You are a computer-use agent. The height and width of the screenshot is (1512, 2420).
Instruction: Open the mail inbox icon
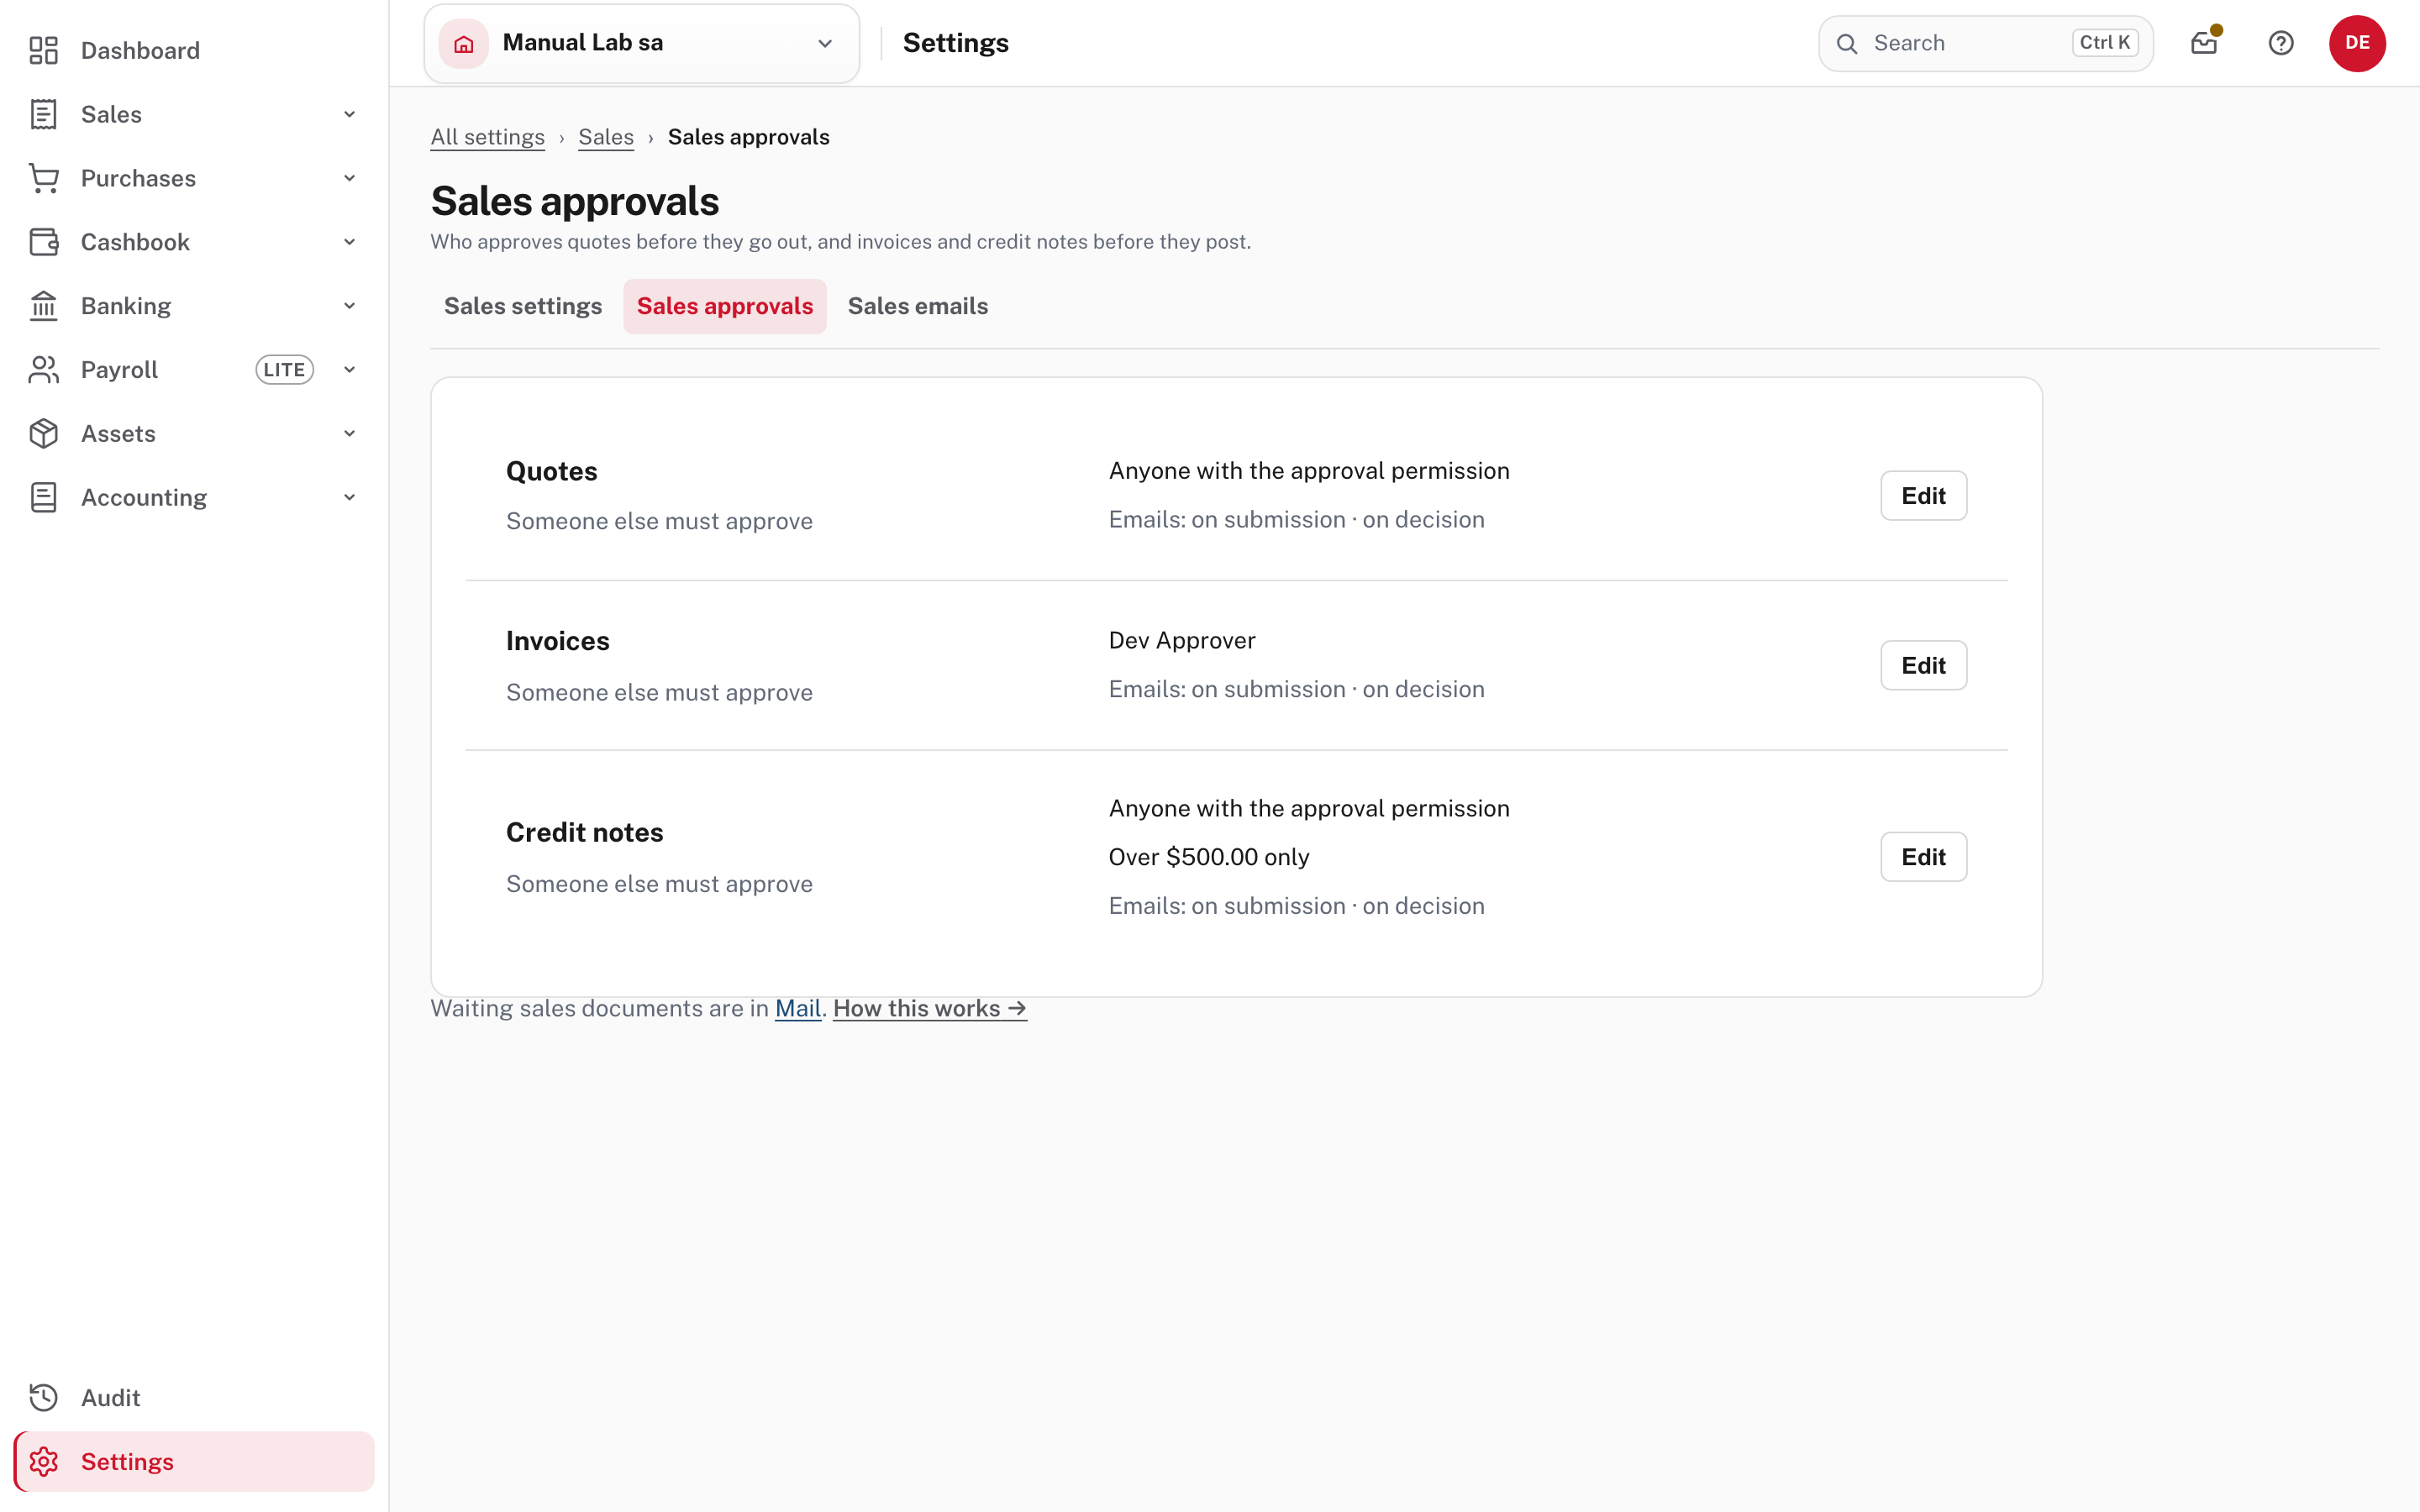[x=2204, y=43]
